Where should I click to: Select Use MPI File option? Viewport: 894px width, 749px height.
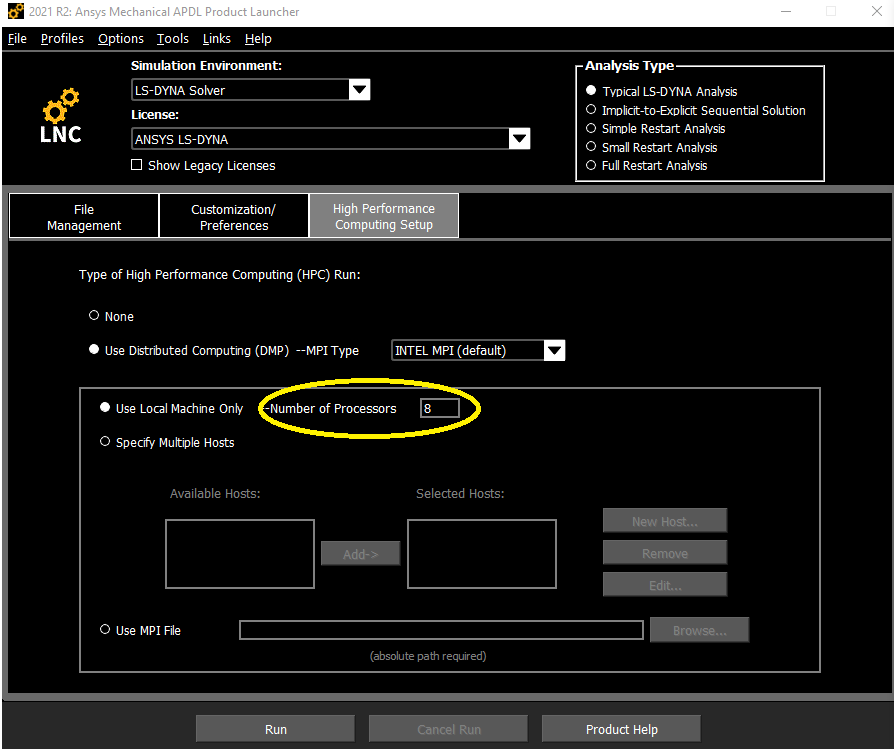[x=105, y=629]
